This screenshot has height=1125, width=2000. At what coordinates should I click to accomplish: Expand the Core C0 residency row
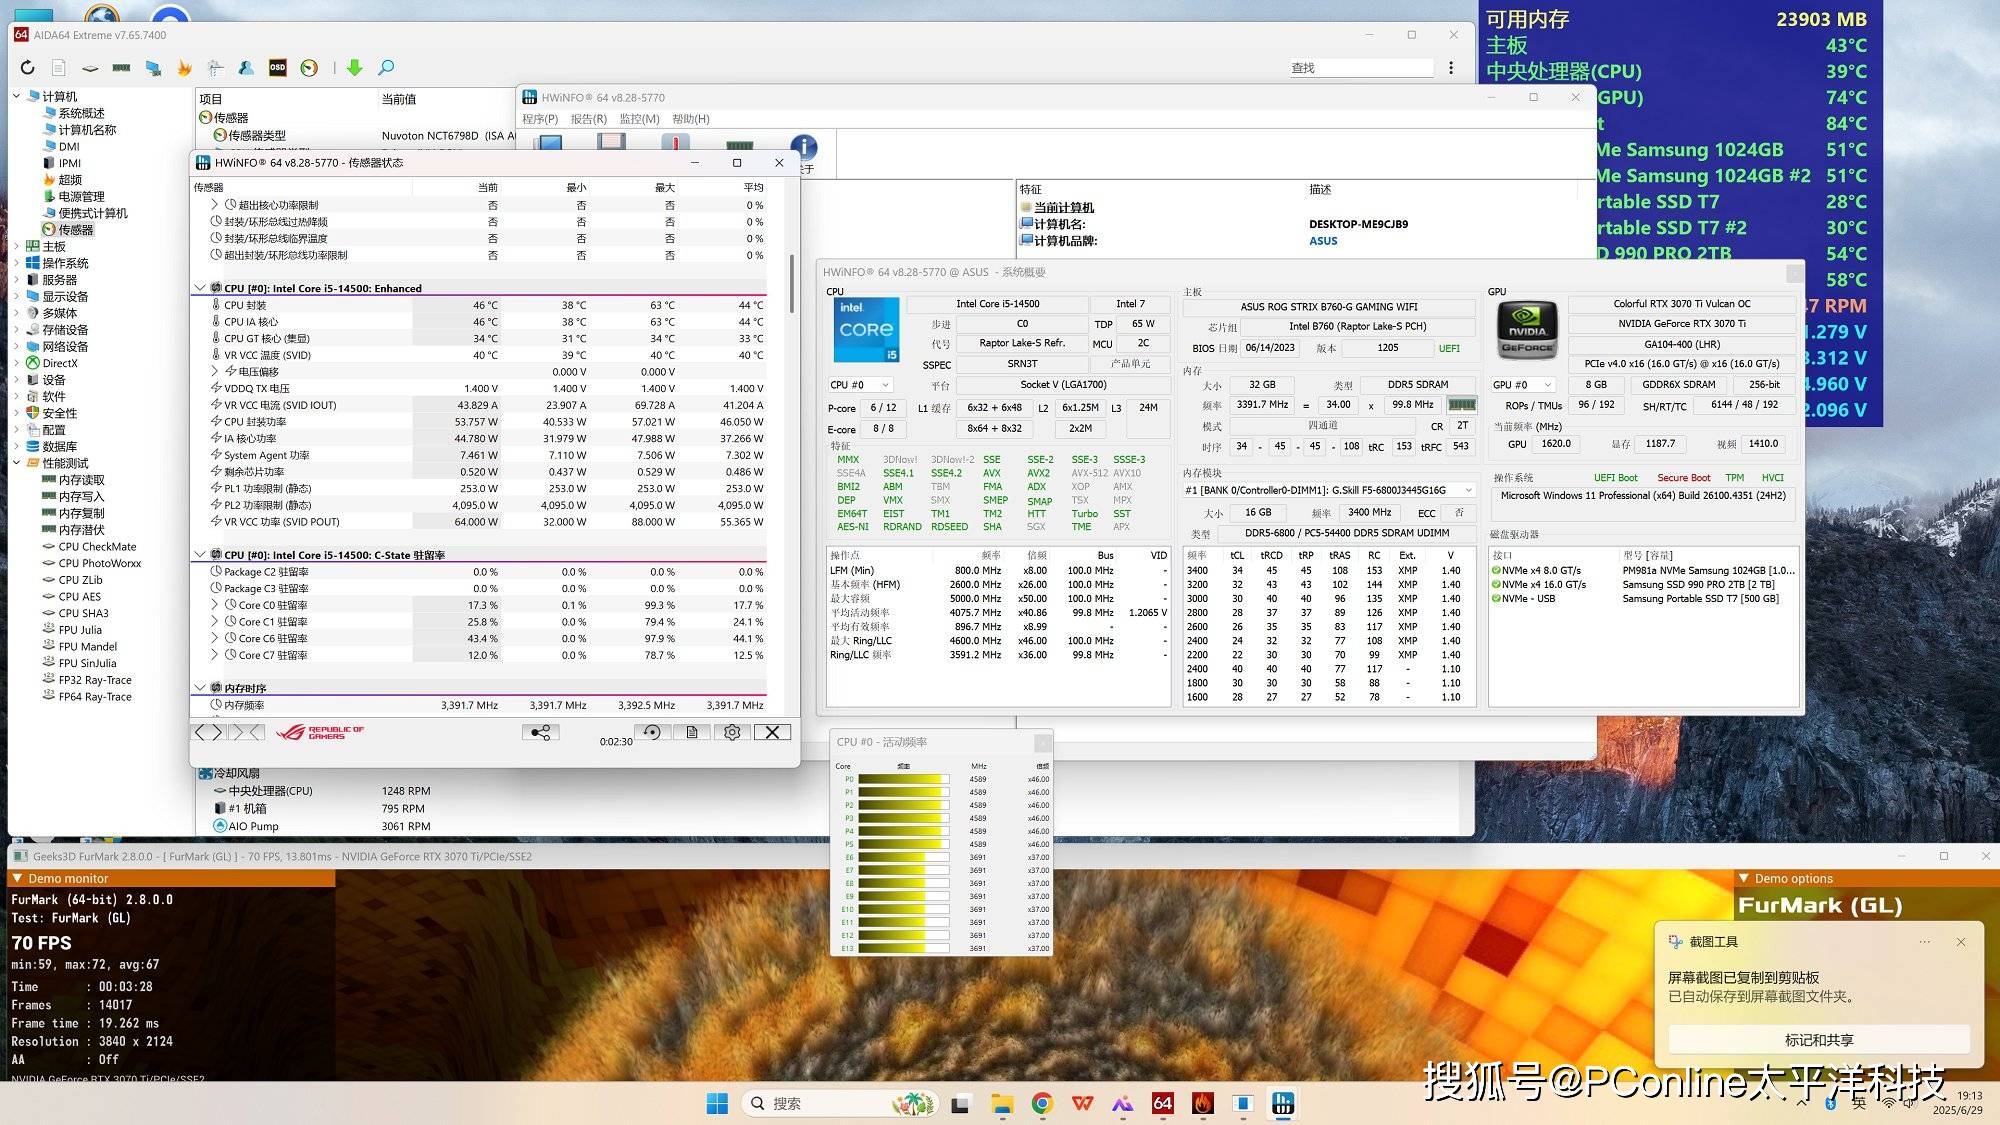215,605
